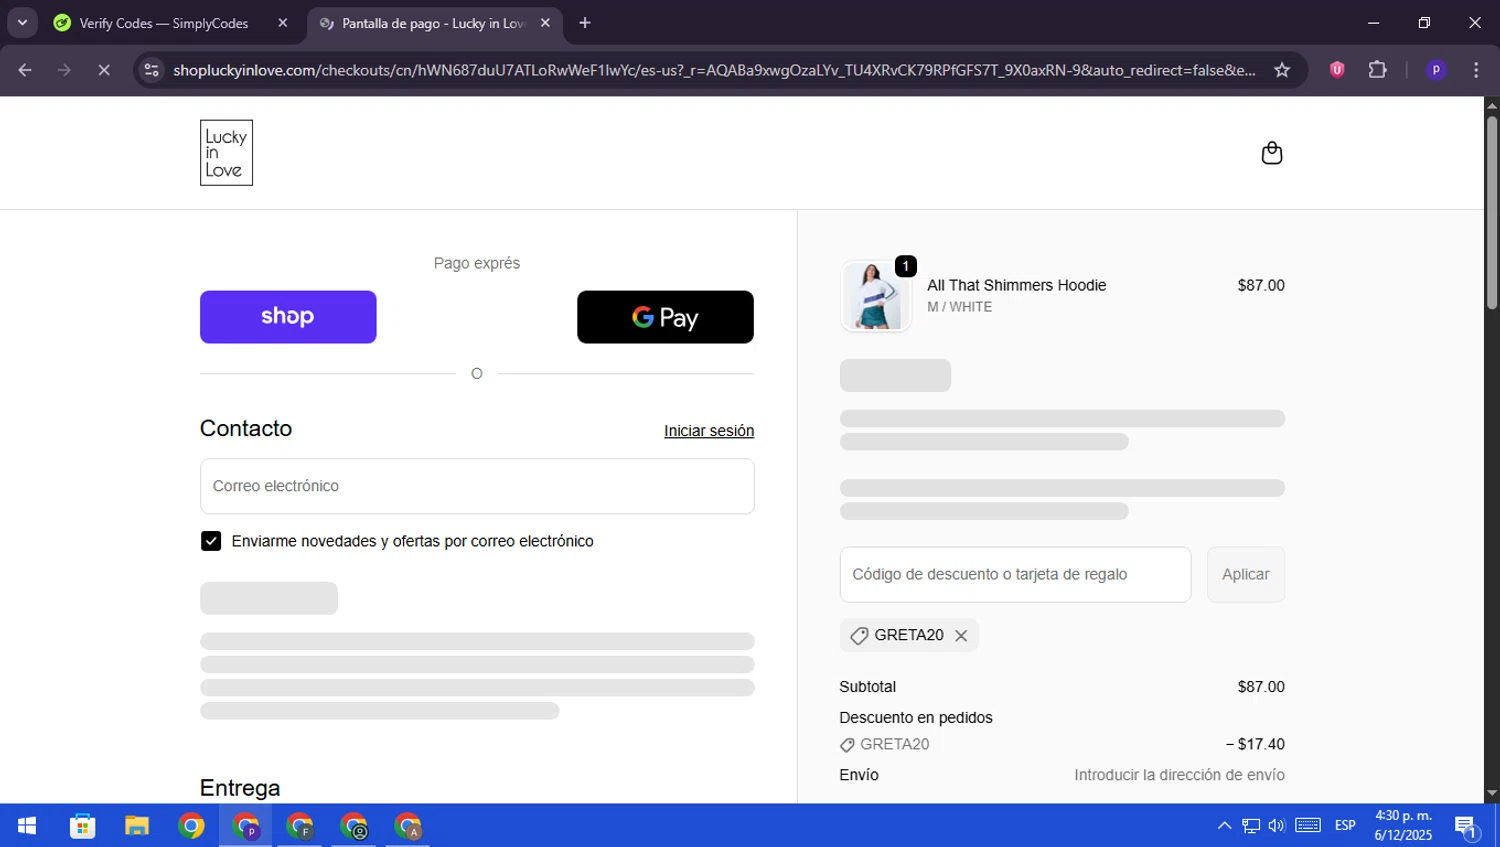Viewport: 1500px width, 847px height.
Task: Open File Explorer from taskbar
Action: [x=136, y=826]
